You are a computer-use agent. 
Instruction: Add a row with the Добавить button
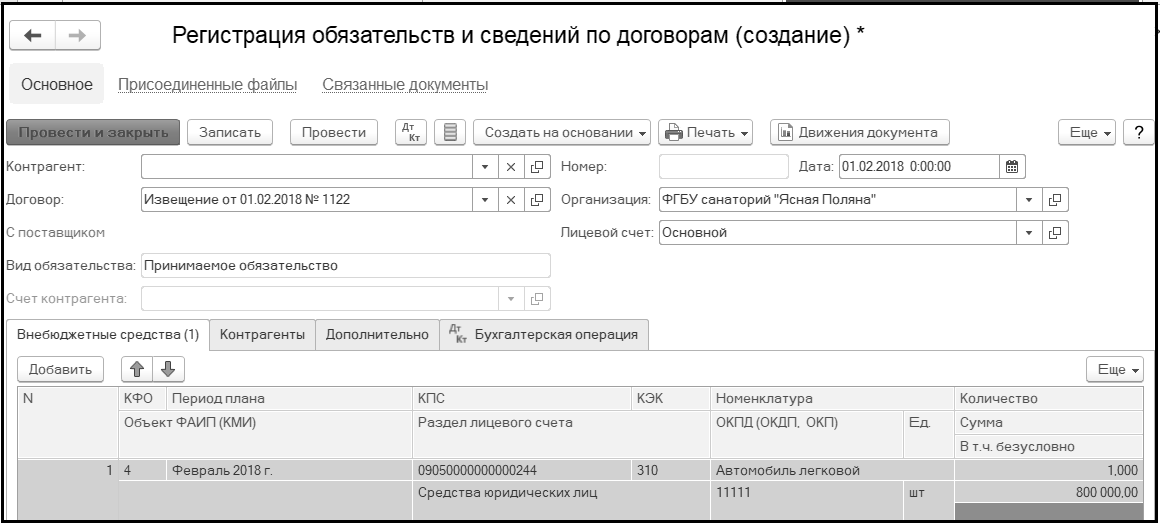tap(61, 369)
